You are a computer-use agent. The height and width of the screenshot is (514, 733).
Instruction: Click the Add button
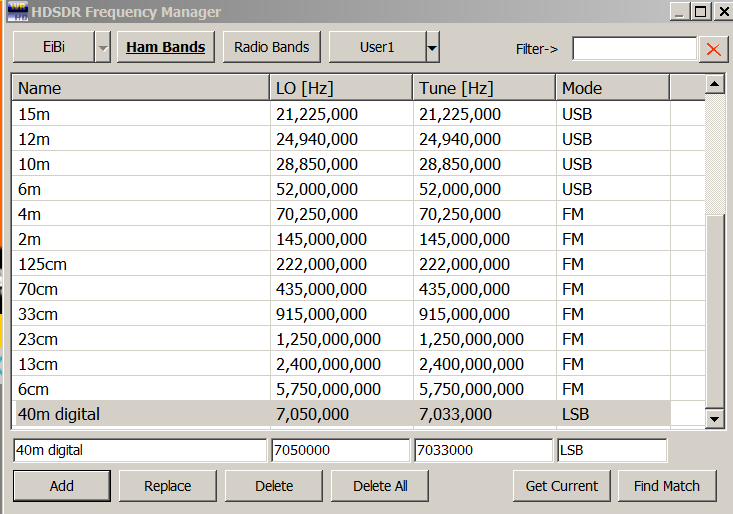click(62, 486)
